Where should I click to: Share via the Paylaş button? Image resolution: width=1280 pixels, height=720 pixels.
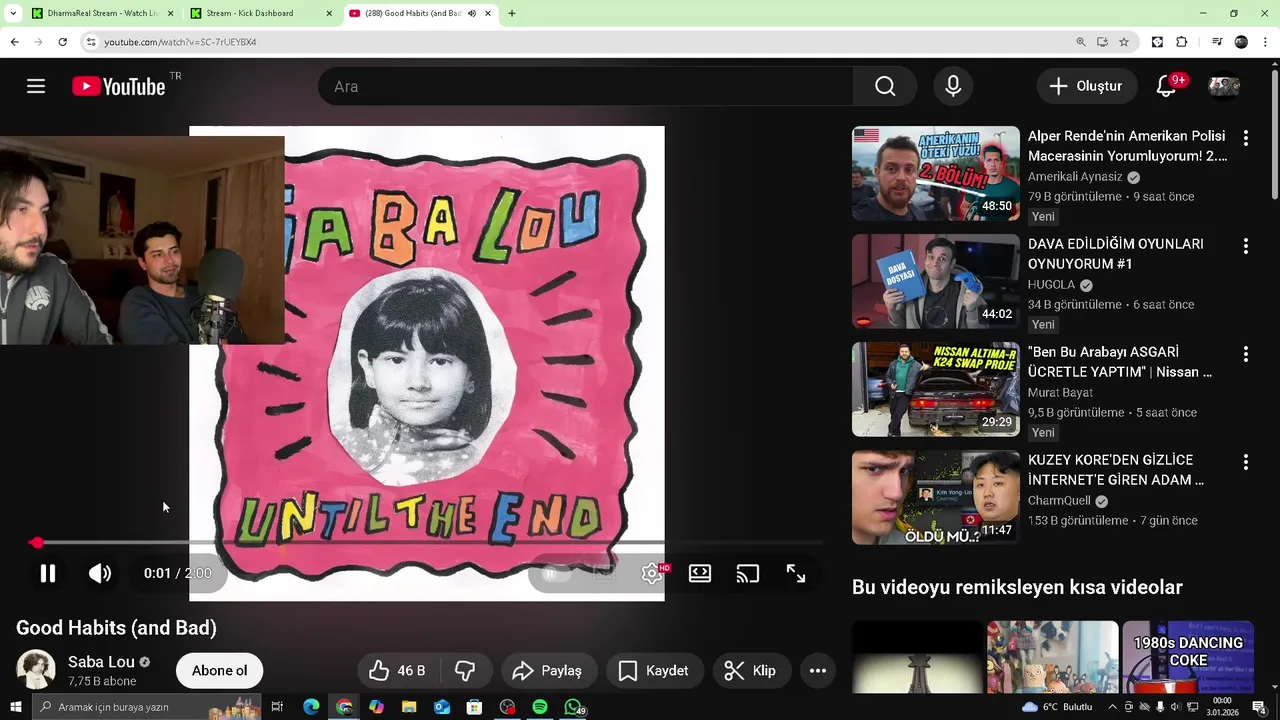coord(547,671)
